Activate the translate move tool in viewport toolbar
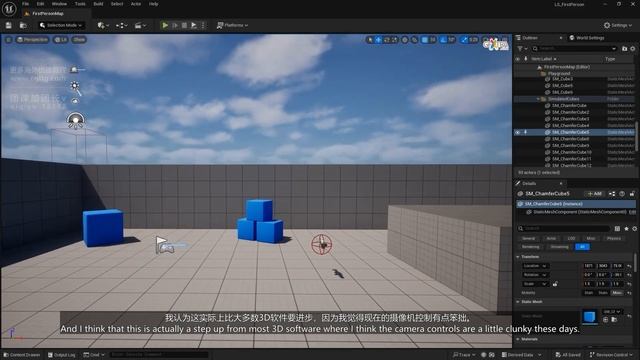The width and height of the screenshot is (640, 360). tap(378, 40)
